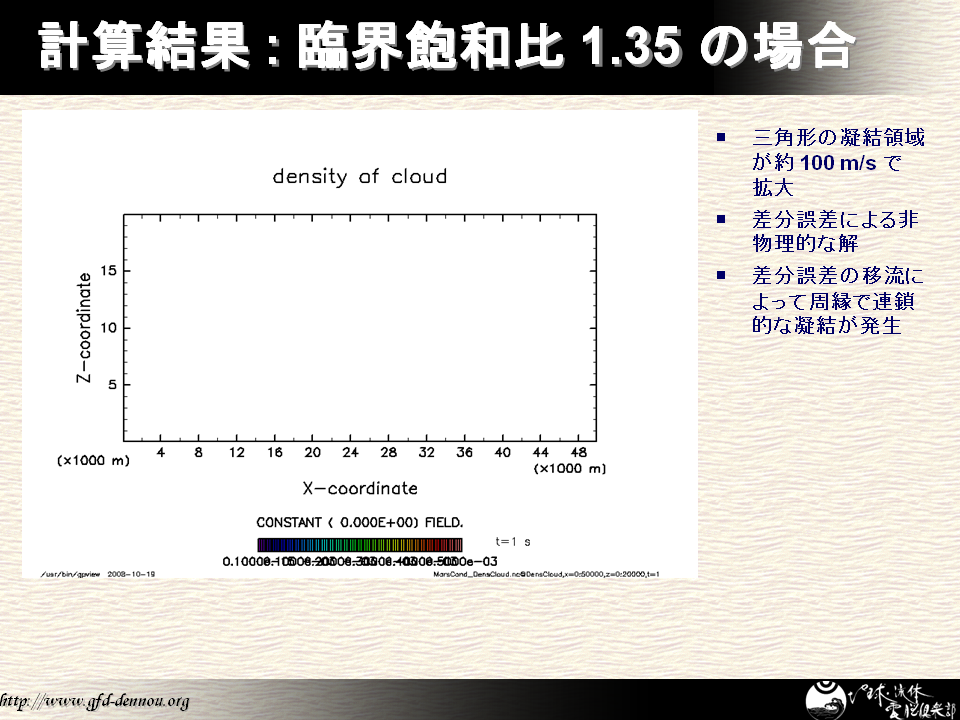Click the second blue square bullet marker

(x=721, y=219)
